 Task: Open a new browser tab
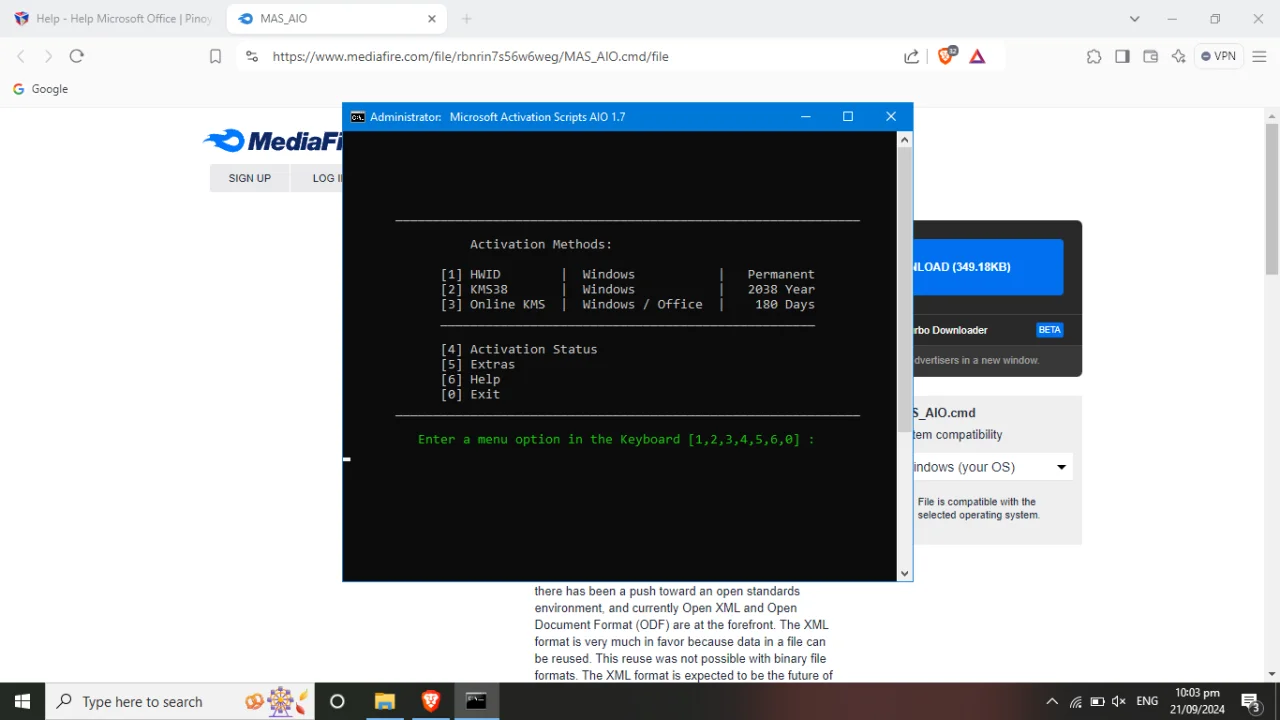(x=466, y=19)
